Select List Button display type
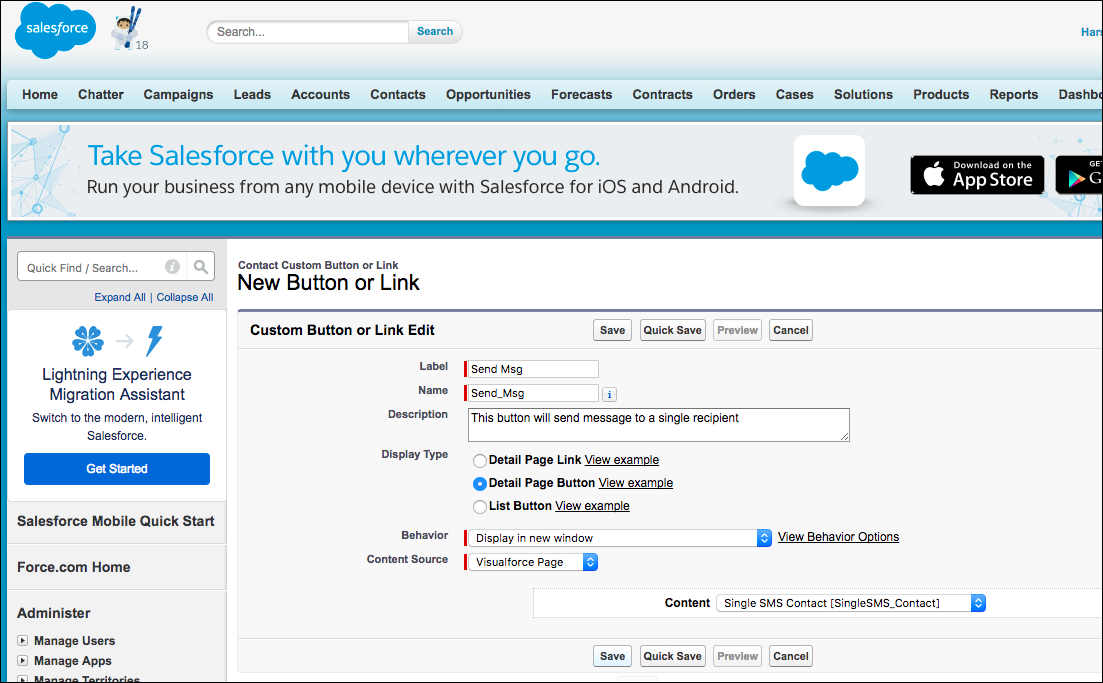The height and width of the screenshot is (683, 1103). click(x=480, y=506)
